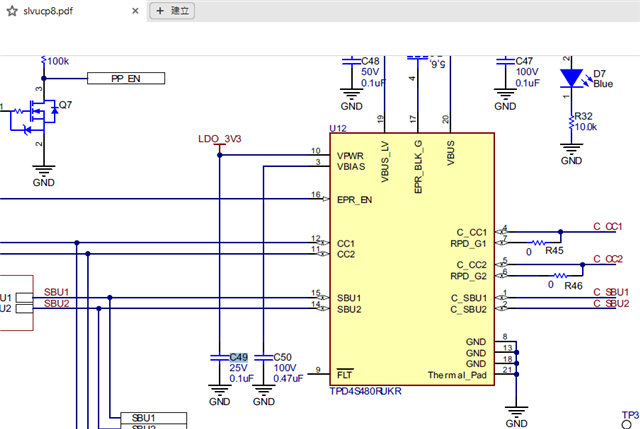The image size is (640, 429).
Task: Click the U12 designator text
Action: pos(338,128)
